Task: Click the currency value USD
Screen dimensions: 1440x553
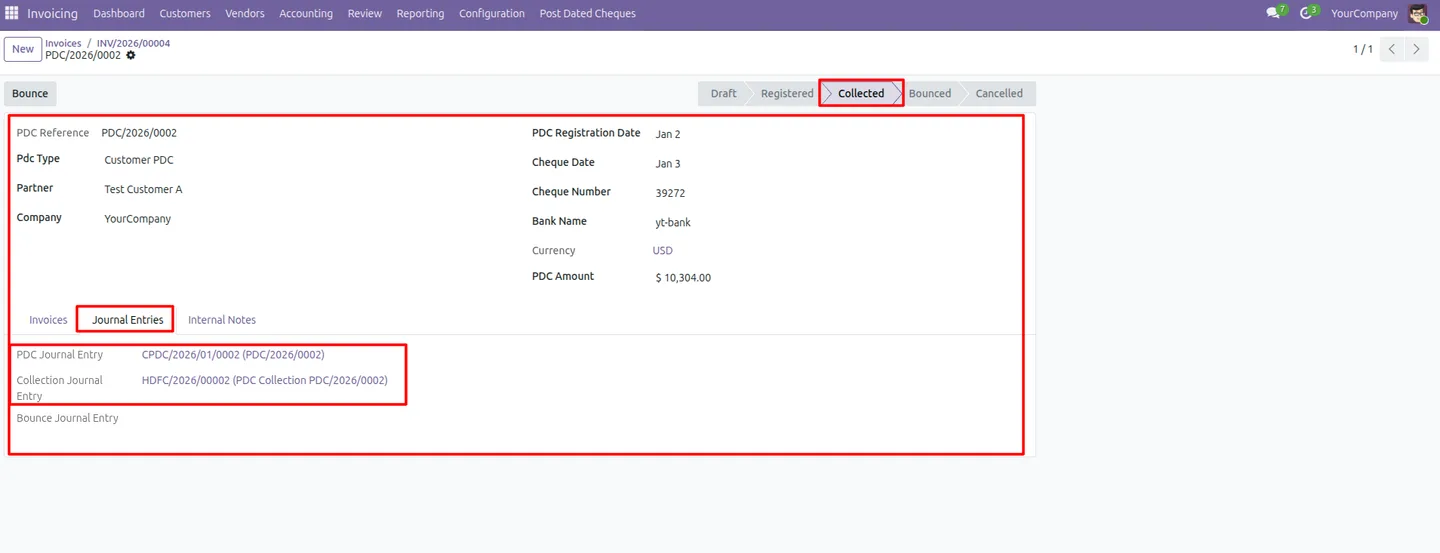Action: [663, 251]
